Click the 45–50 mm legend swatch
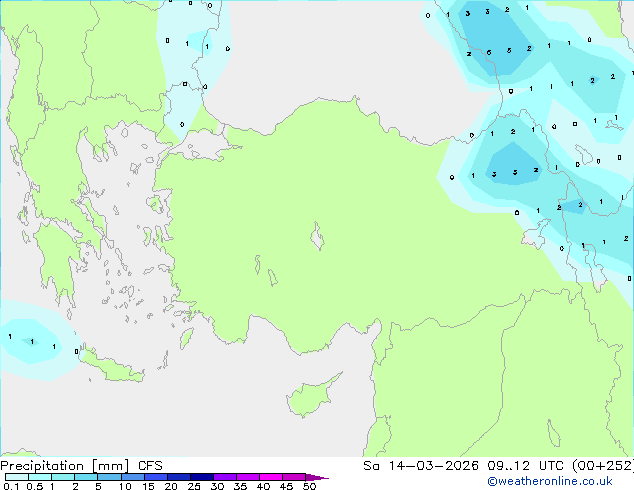The width and height of the screenshot is (634, 490). tap(294, 477)
